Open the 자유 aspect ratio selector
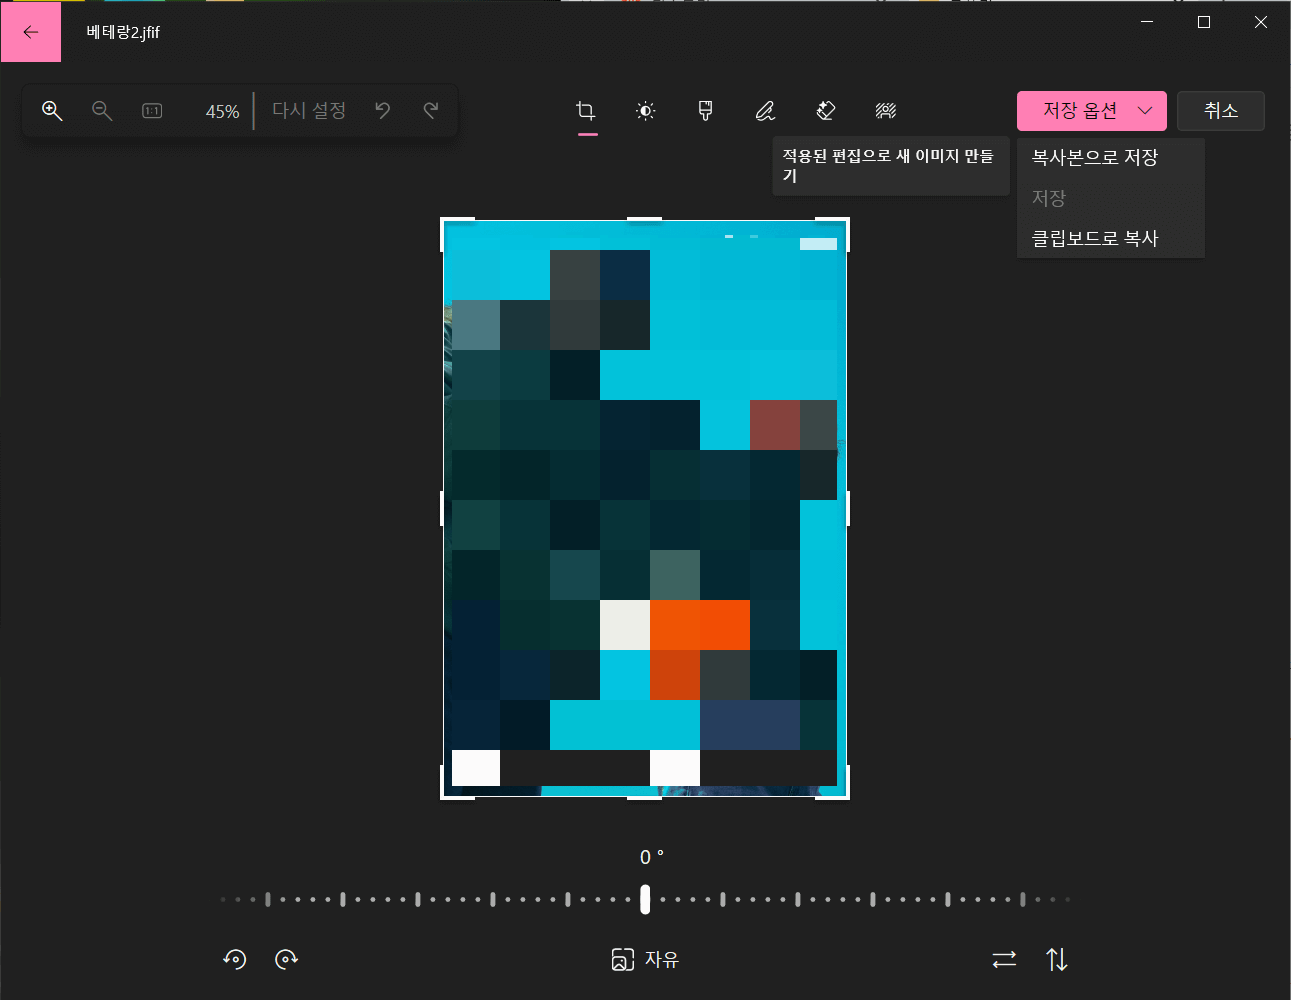1291x1000 pixels. [645, 959]
